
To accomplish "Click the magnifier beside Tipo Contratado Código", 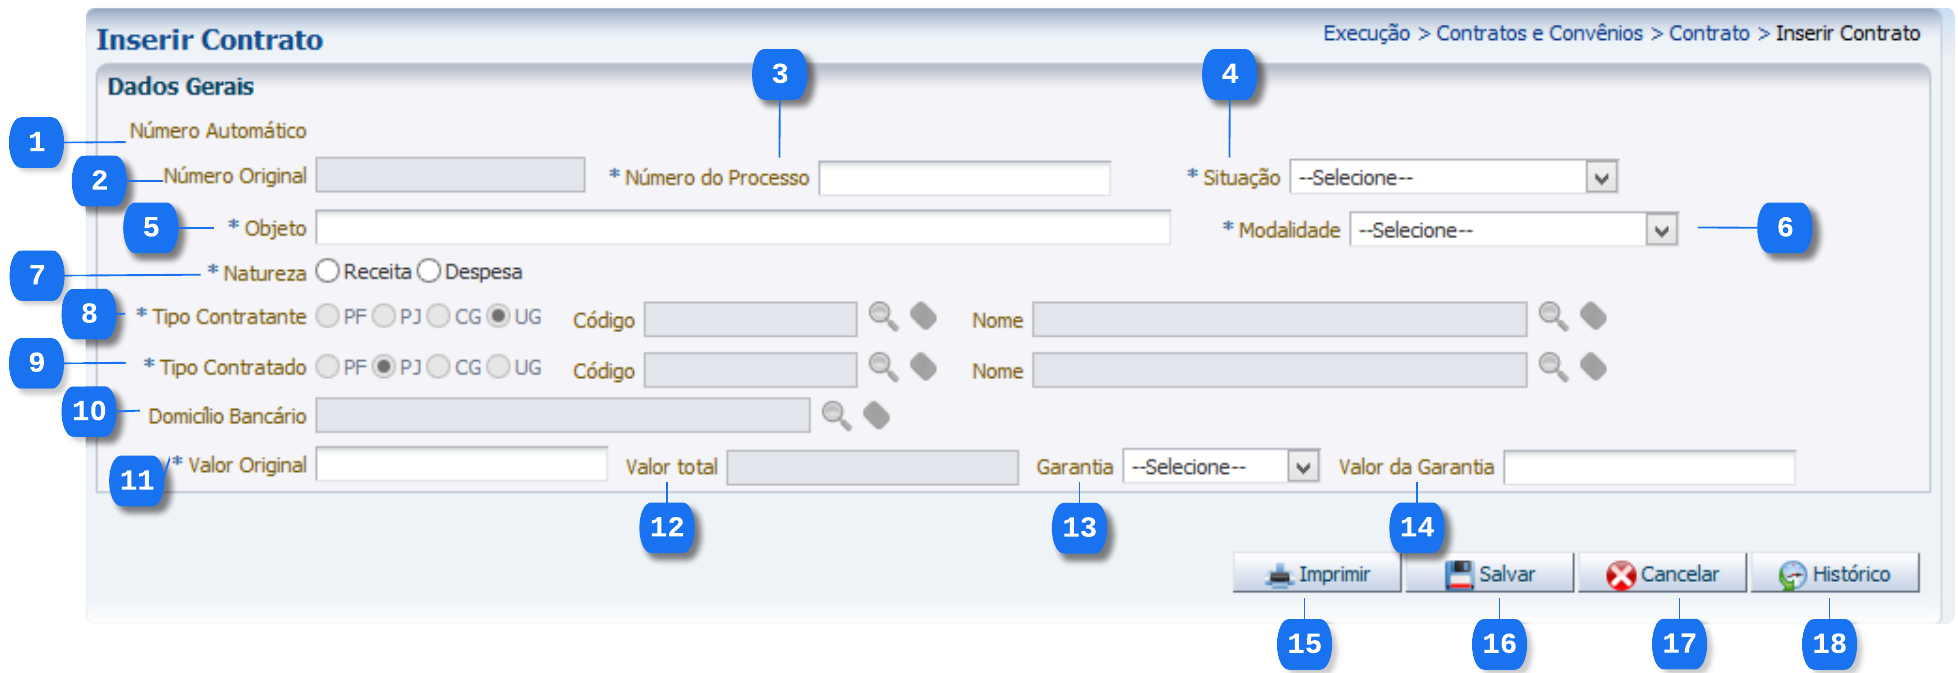I will point(882,367).
